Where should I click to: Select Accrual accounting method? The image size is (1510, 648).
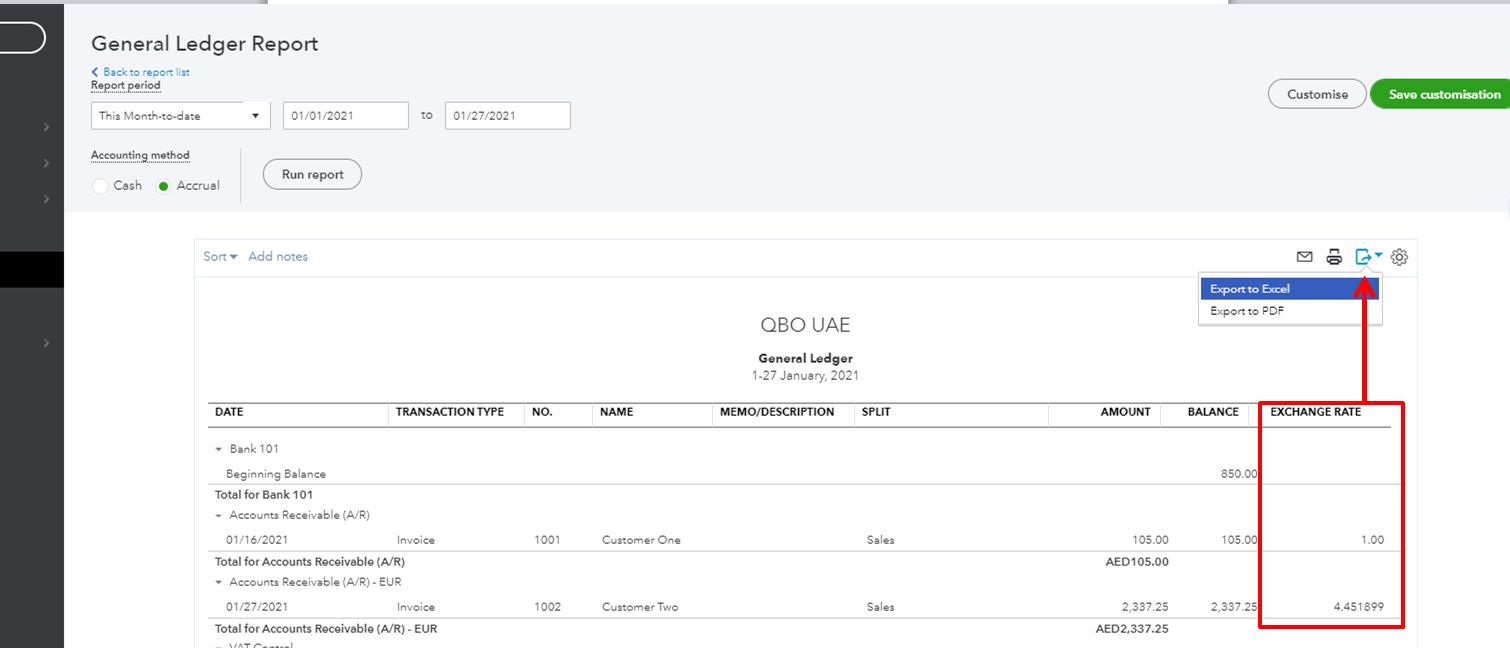click(x=164, y=186)
